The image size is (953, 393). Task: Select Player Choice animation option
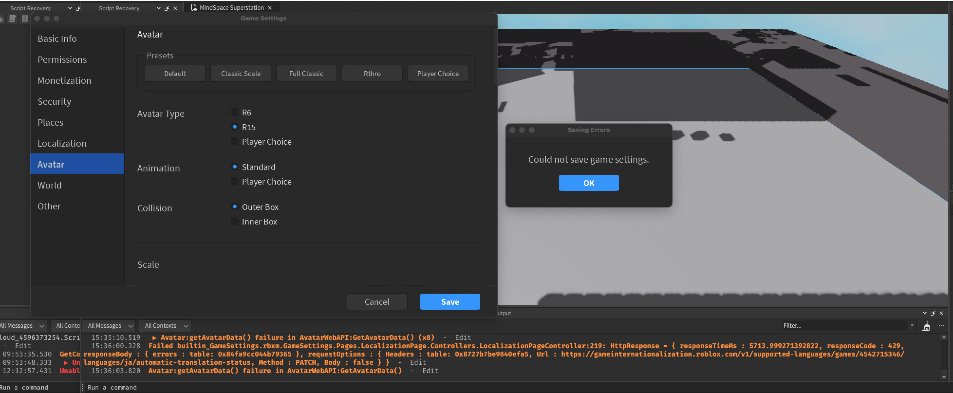point(235,182)
